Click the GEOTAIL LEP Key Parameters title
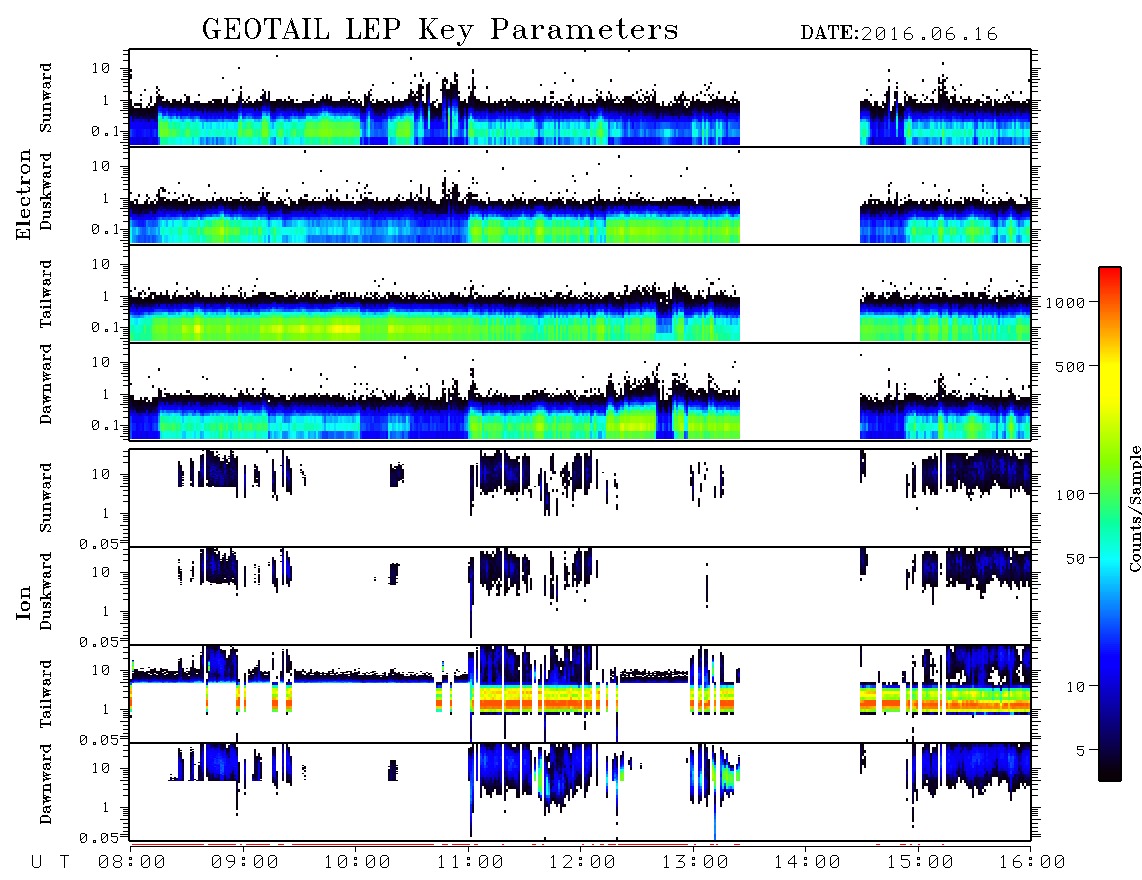Viewport: 1142px width, 880px height. tap(440, 31)
